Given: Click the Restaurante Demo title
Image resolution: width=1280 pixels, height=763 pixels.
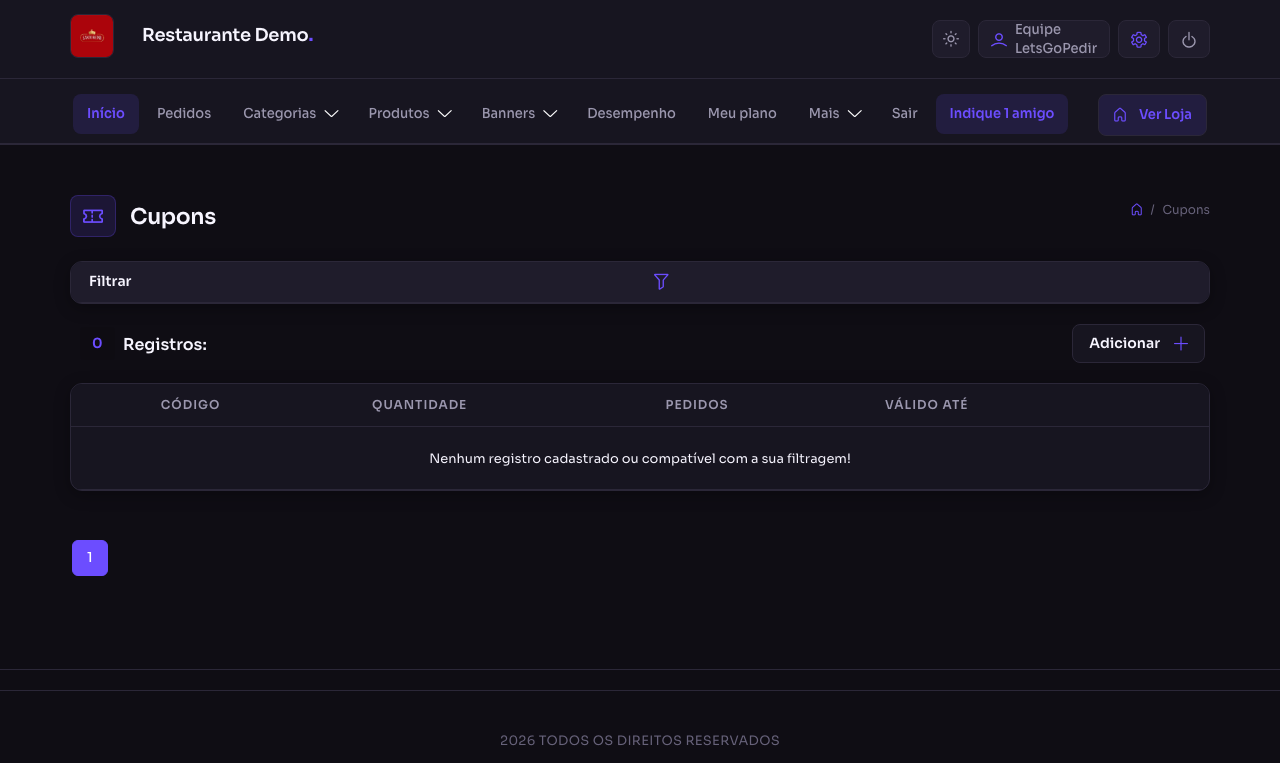Looking at the screenshot, I should click(x=228, y=35).
